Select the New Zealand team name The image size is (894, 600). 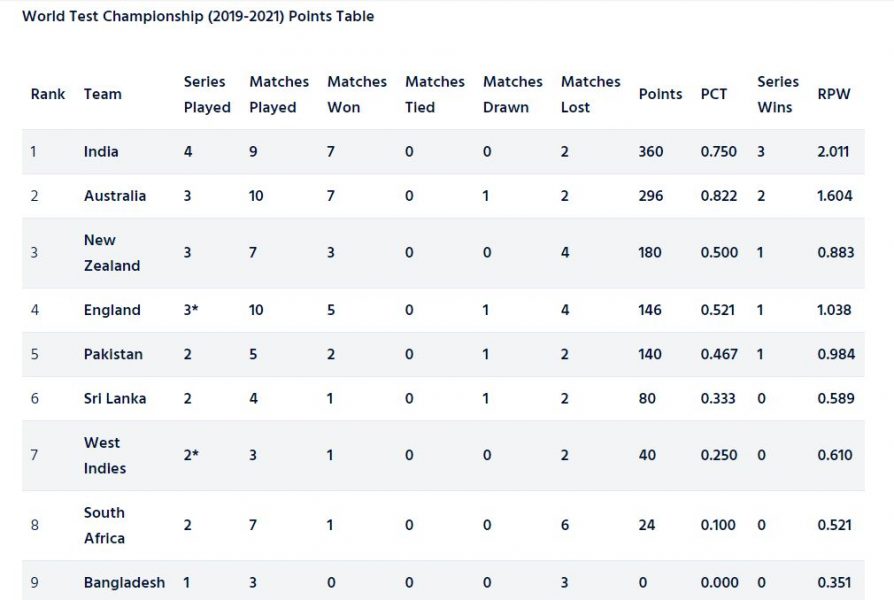pyautogui.click(x=112, y=253)
